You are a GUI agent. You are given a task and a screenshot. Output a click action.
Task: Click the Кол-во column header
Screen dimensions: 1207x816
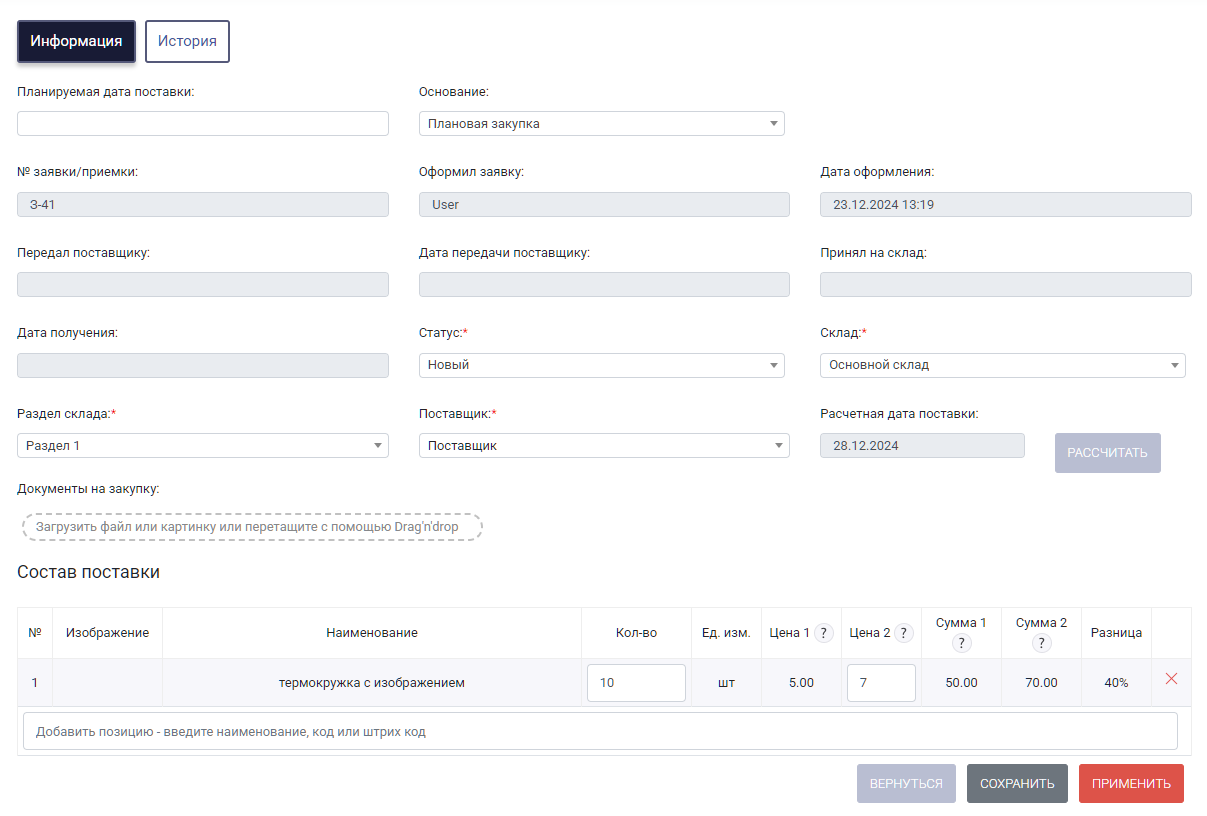636,633
